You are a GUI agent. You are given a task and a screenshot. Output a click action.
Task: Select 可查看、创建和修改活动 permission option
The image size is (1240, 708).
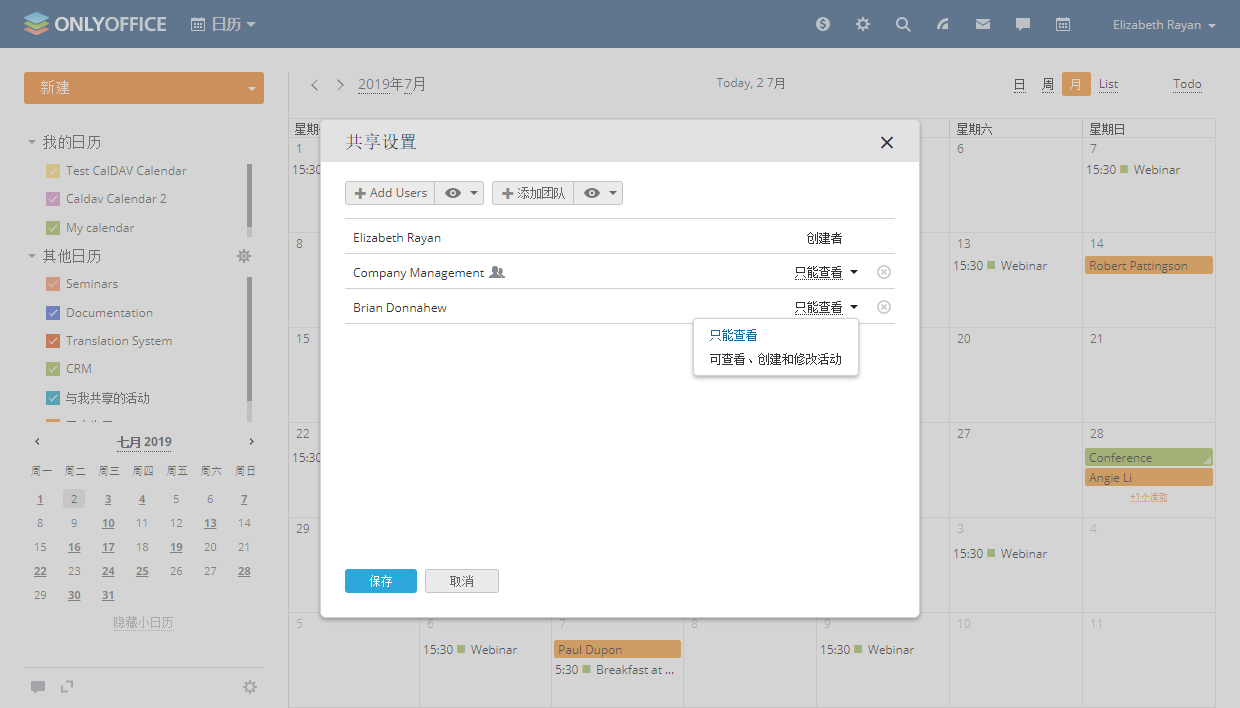pos(775,359)
